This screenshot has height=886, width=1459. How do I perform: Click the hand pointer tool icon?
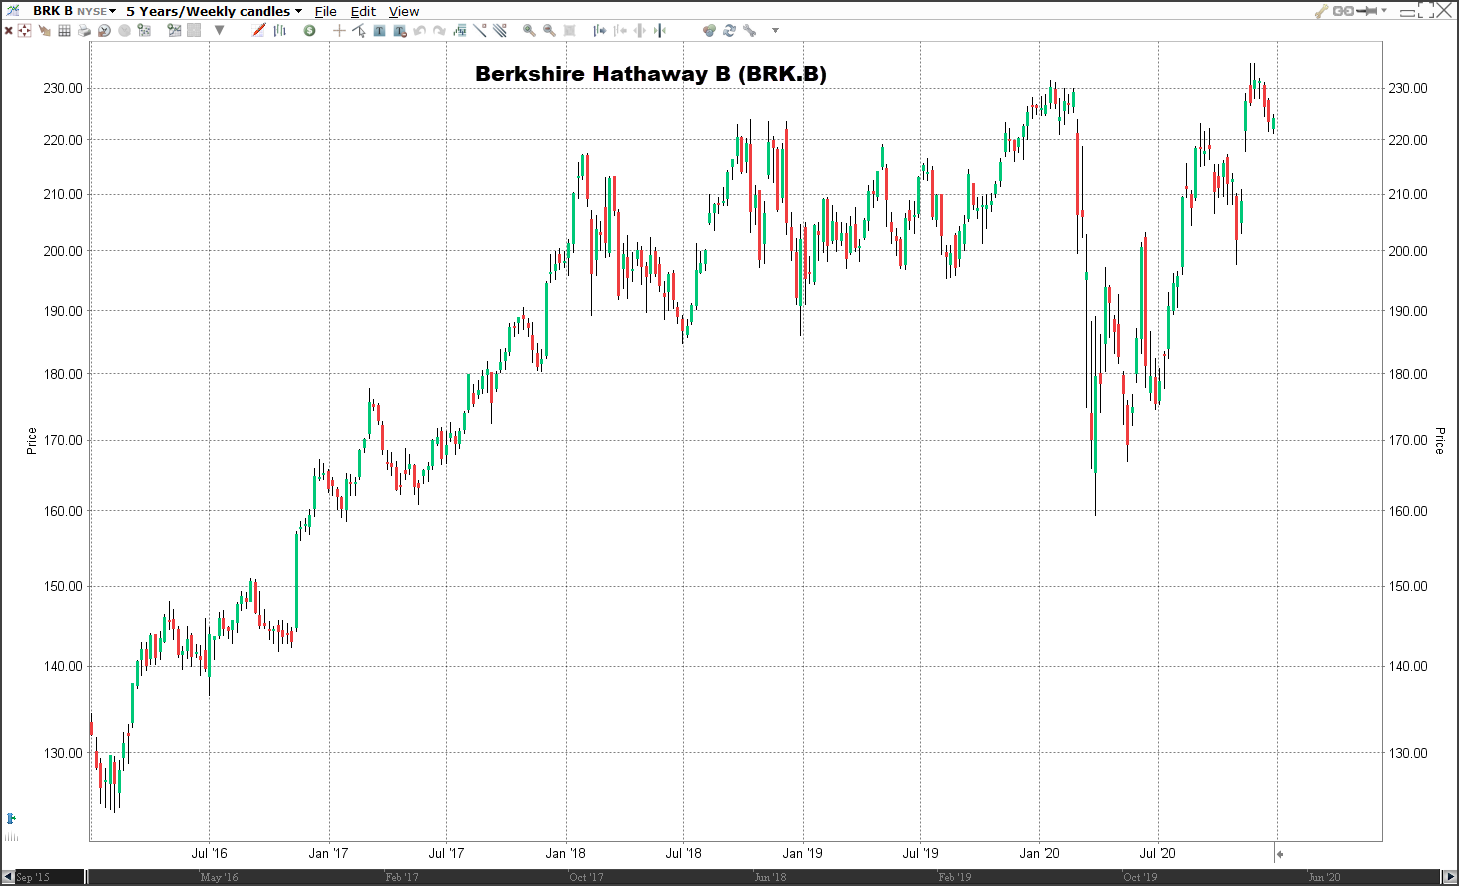pyautogui.click(x=44, y=31)
